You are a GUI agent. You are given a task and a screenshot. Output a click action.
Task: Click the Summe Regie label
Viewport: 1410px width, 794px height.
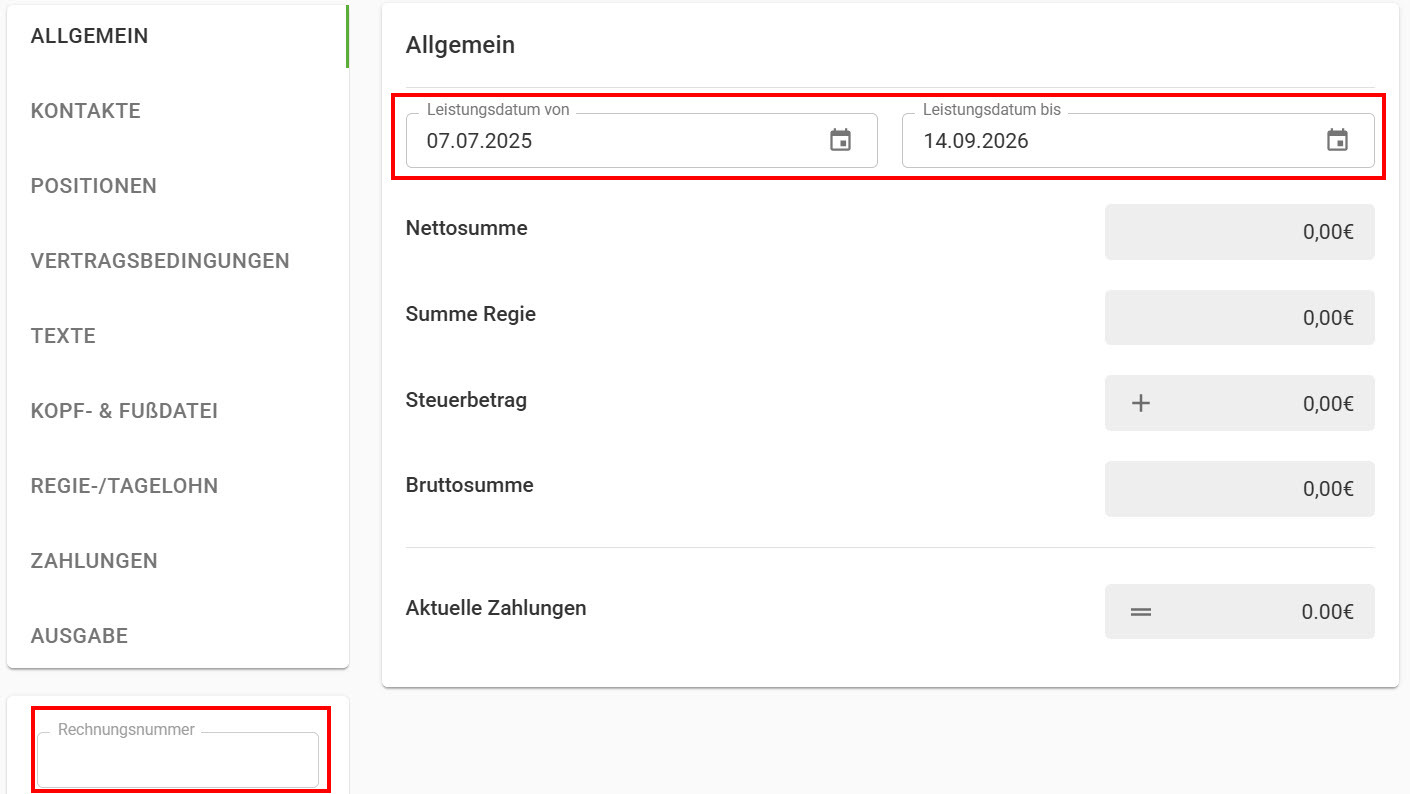coord(470,314)
